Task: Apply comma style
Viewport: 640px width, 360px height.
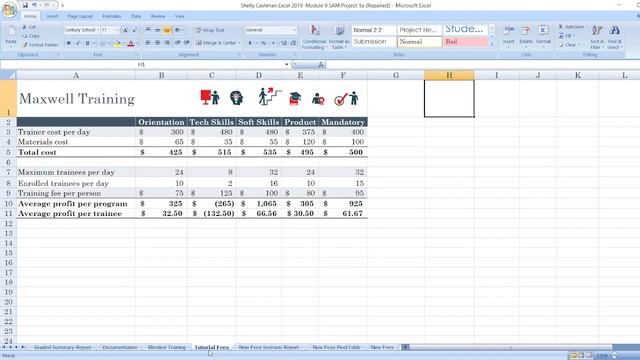Action: click(x=273, y=43)
